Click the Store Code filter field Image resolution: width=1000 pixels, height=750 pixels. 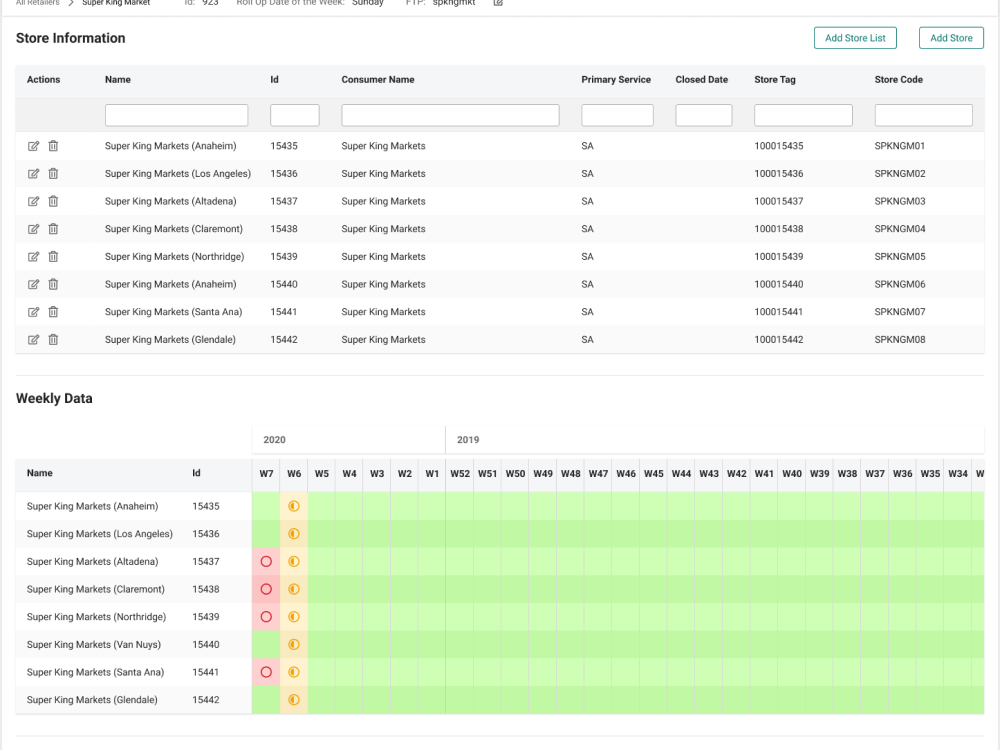pyautogui.click(x=923, y=115)
